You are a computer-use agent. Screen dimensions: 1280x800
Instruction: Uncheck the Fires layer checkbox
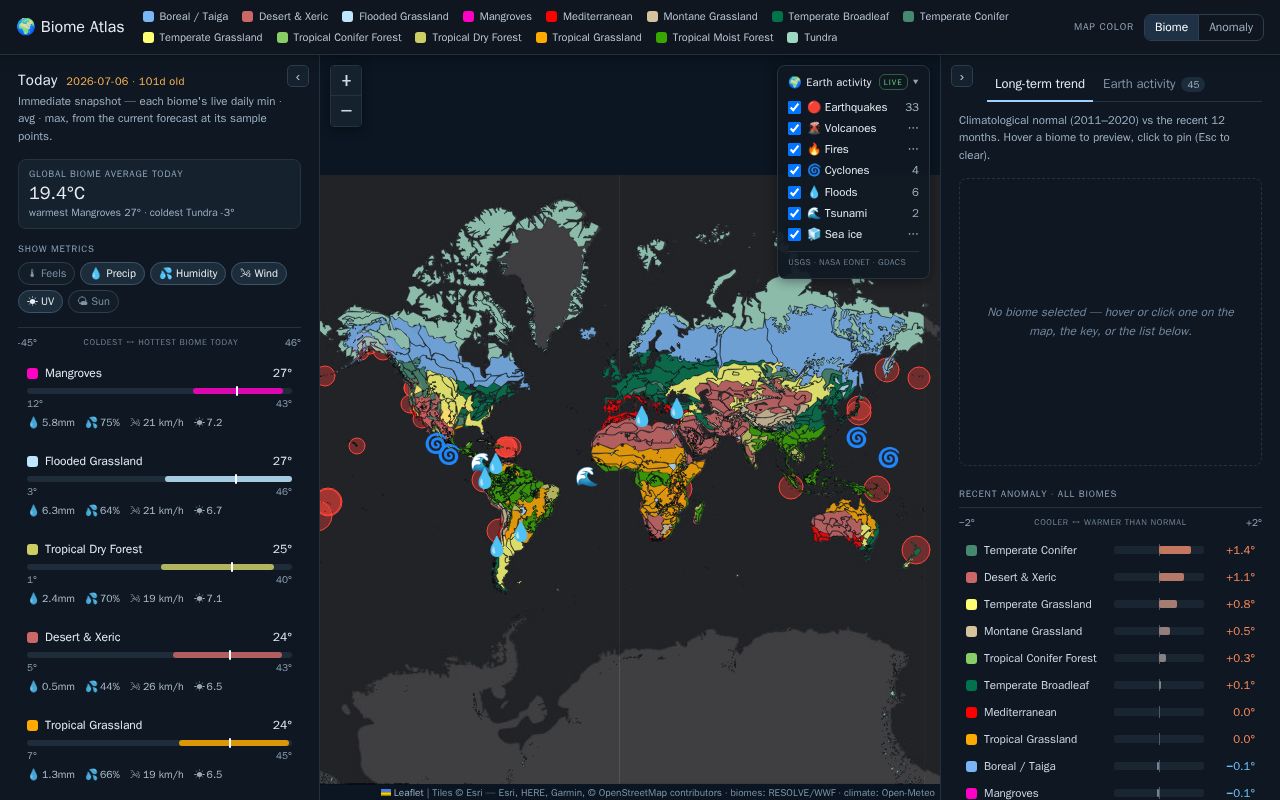click(x=795, y=149)
